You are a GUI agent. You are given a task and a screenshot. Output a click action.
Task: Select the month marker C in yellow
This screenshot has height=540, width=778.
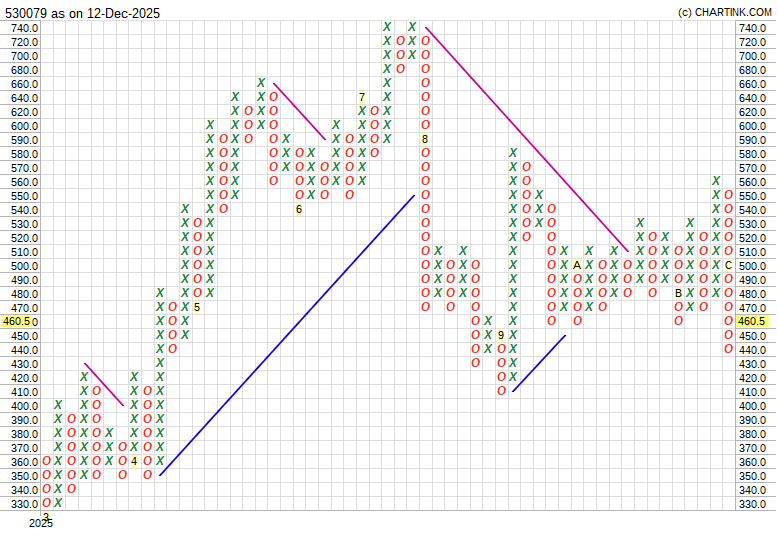click(x=729, y=265)
